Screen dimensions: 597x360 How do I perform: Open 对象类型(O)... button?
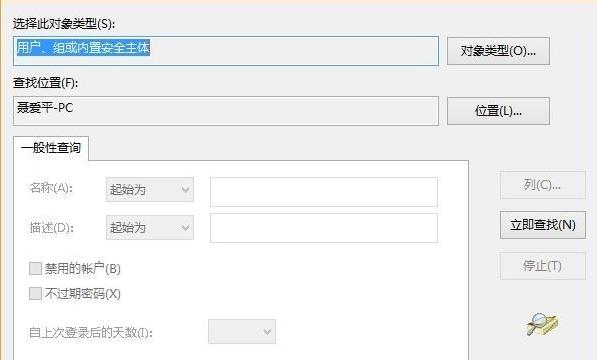498,51
